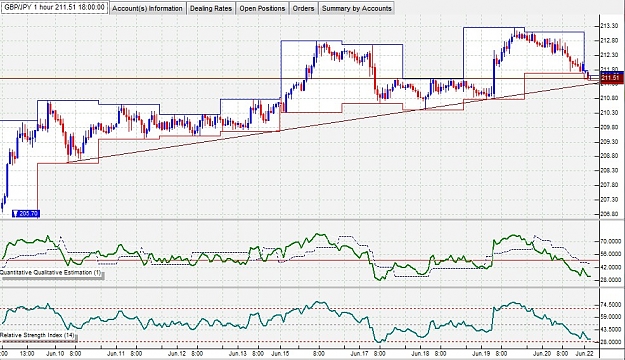Open the Account(s) Information tab

[147, 8]
